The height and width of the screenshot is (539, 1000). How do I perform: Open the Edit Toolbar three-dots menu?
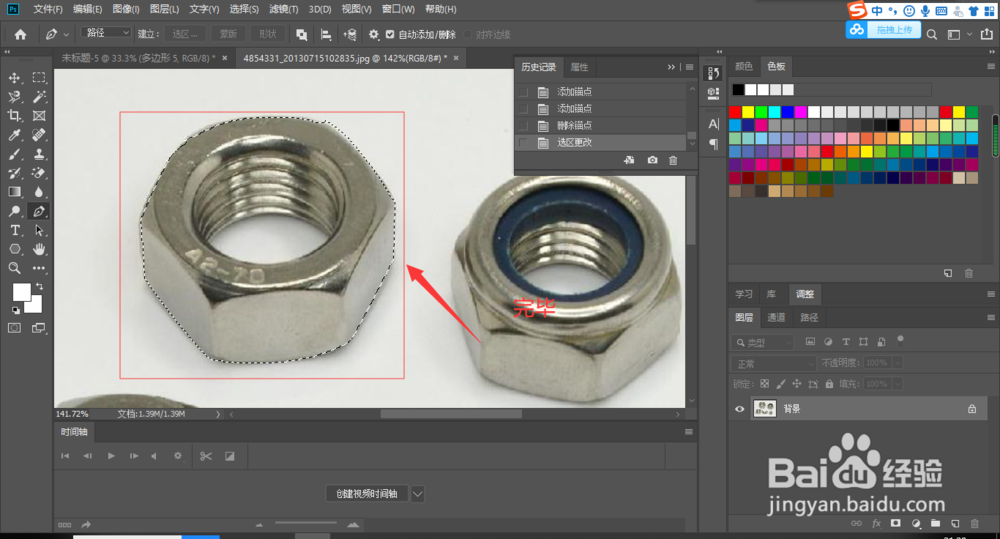click(x=39, y=269)
